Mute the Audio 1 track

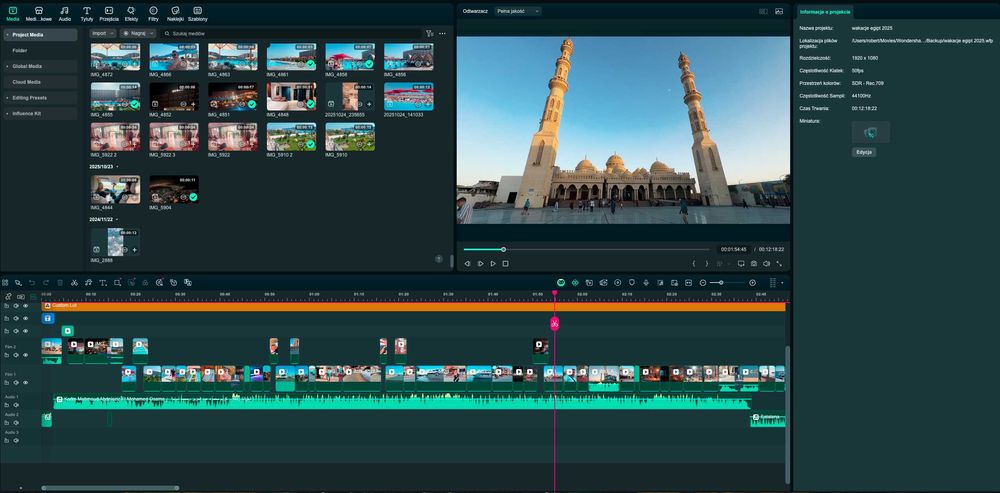(x=16, y=405)
